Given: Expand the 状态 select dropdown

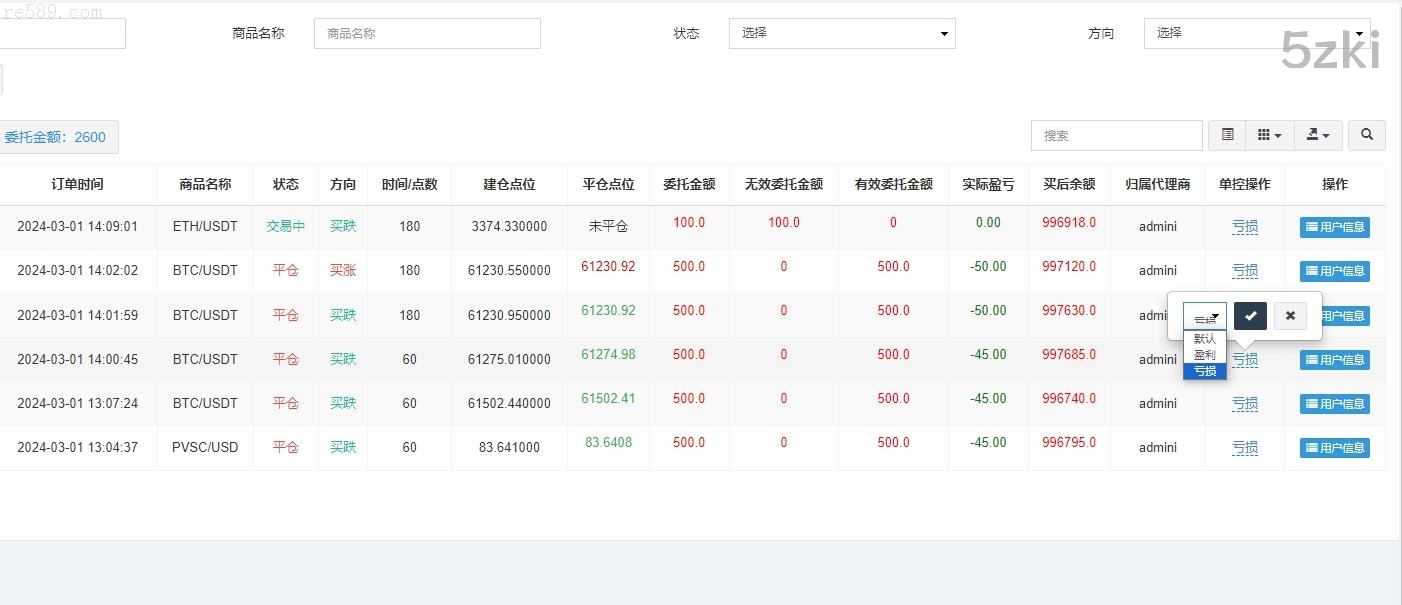Looking at the screenshot, I should click(841, 33).
